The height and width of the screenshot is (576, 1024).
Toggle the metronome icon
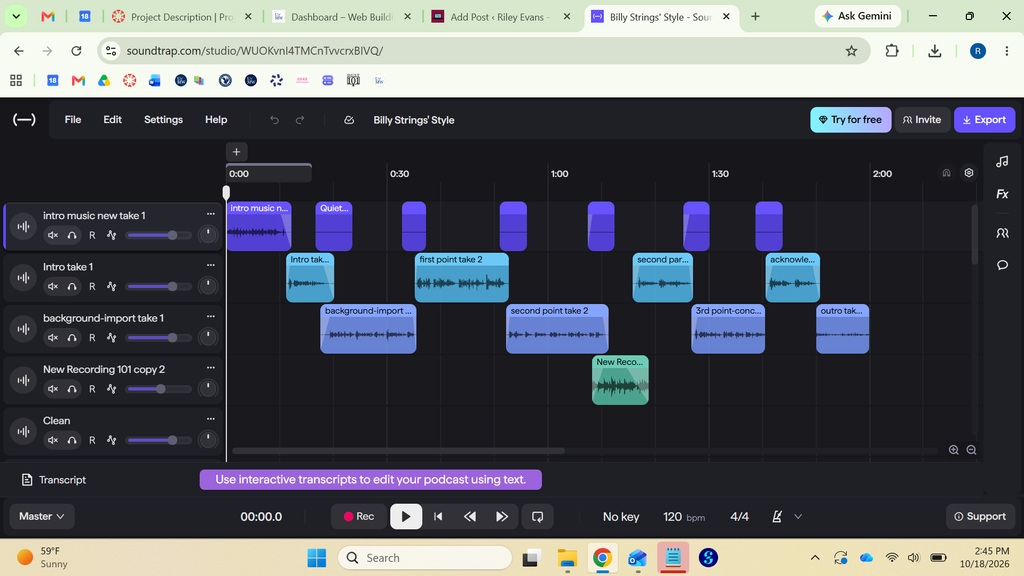tap(776, 517)
